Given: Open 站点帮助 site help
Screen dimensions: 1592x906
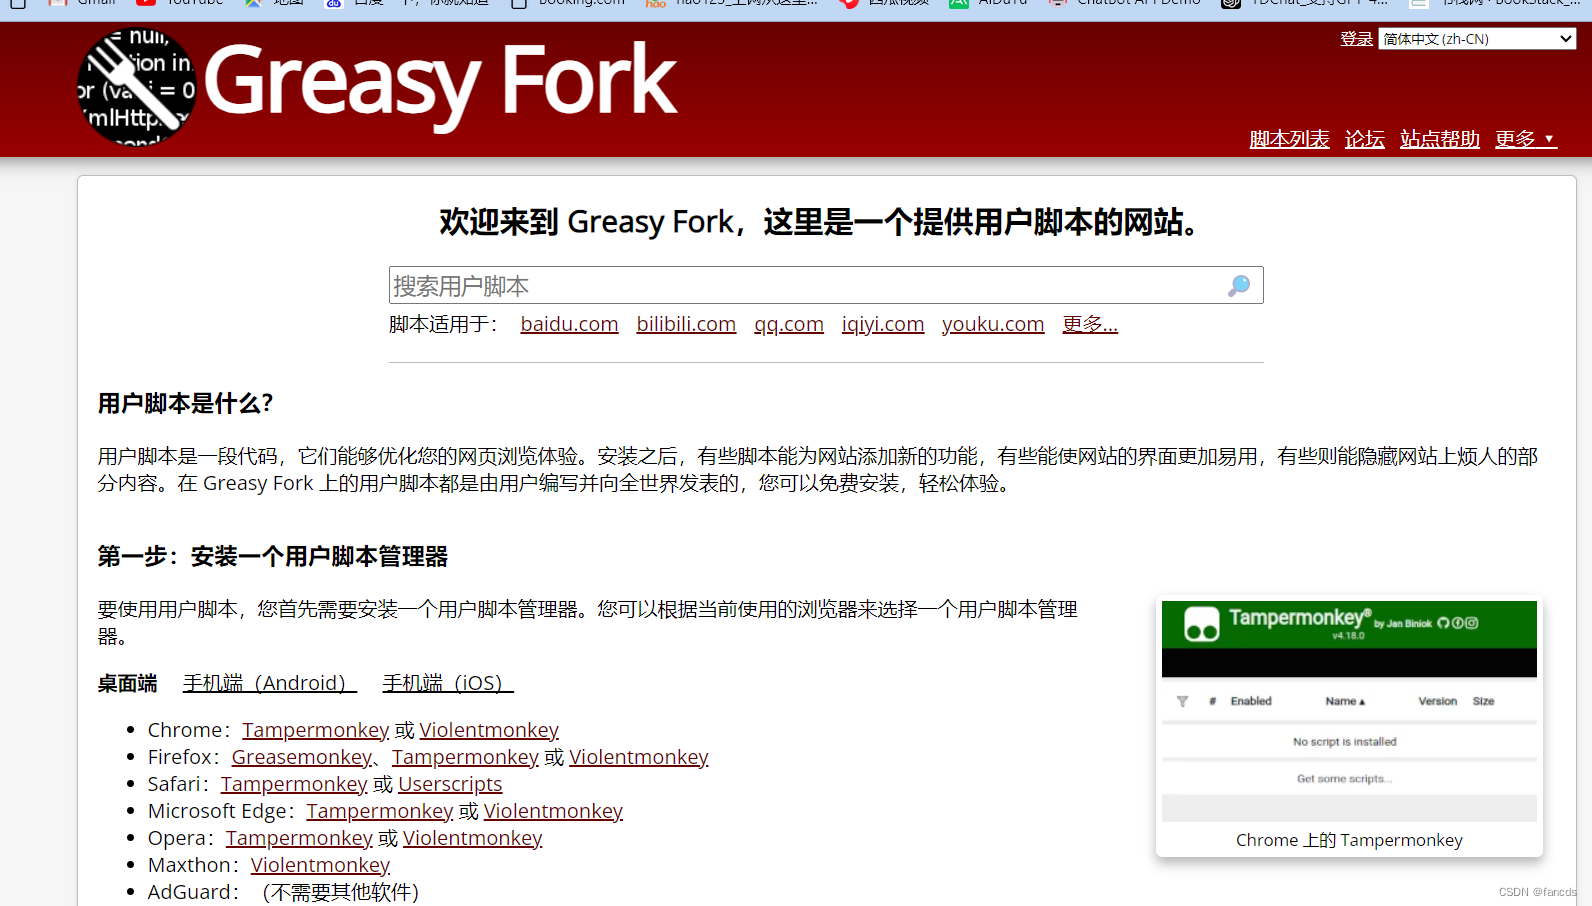Looking at the screenshot, I should pyautogui.click(x=1439, y=139).
